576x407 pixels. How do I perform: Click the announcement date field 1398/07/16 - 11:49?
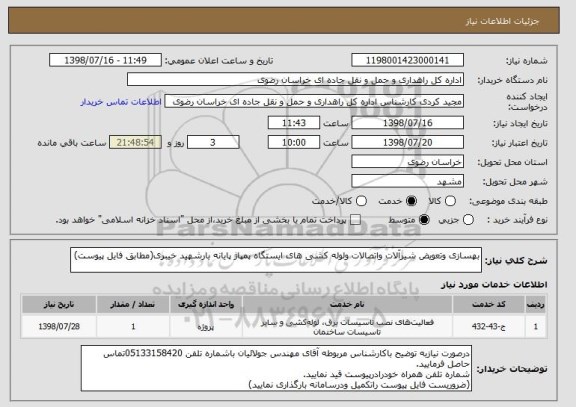click(x=105, y=60)
